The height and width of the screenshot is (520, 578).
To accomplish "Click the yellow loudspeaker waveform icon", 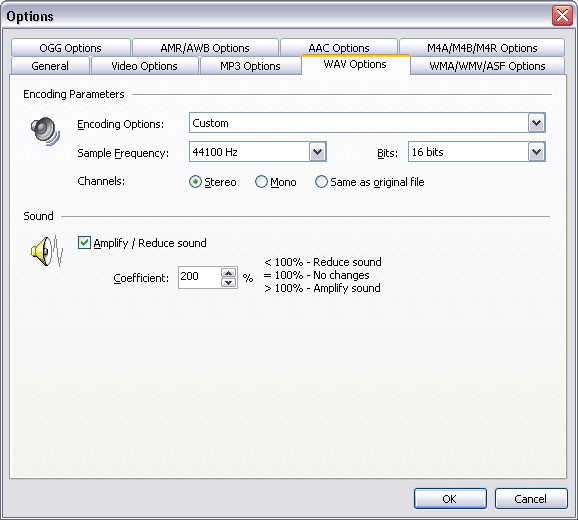I will tap(47, 251).
